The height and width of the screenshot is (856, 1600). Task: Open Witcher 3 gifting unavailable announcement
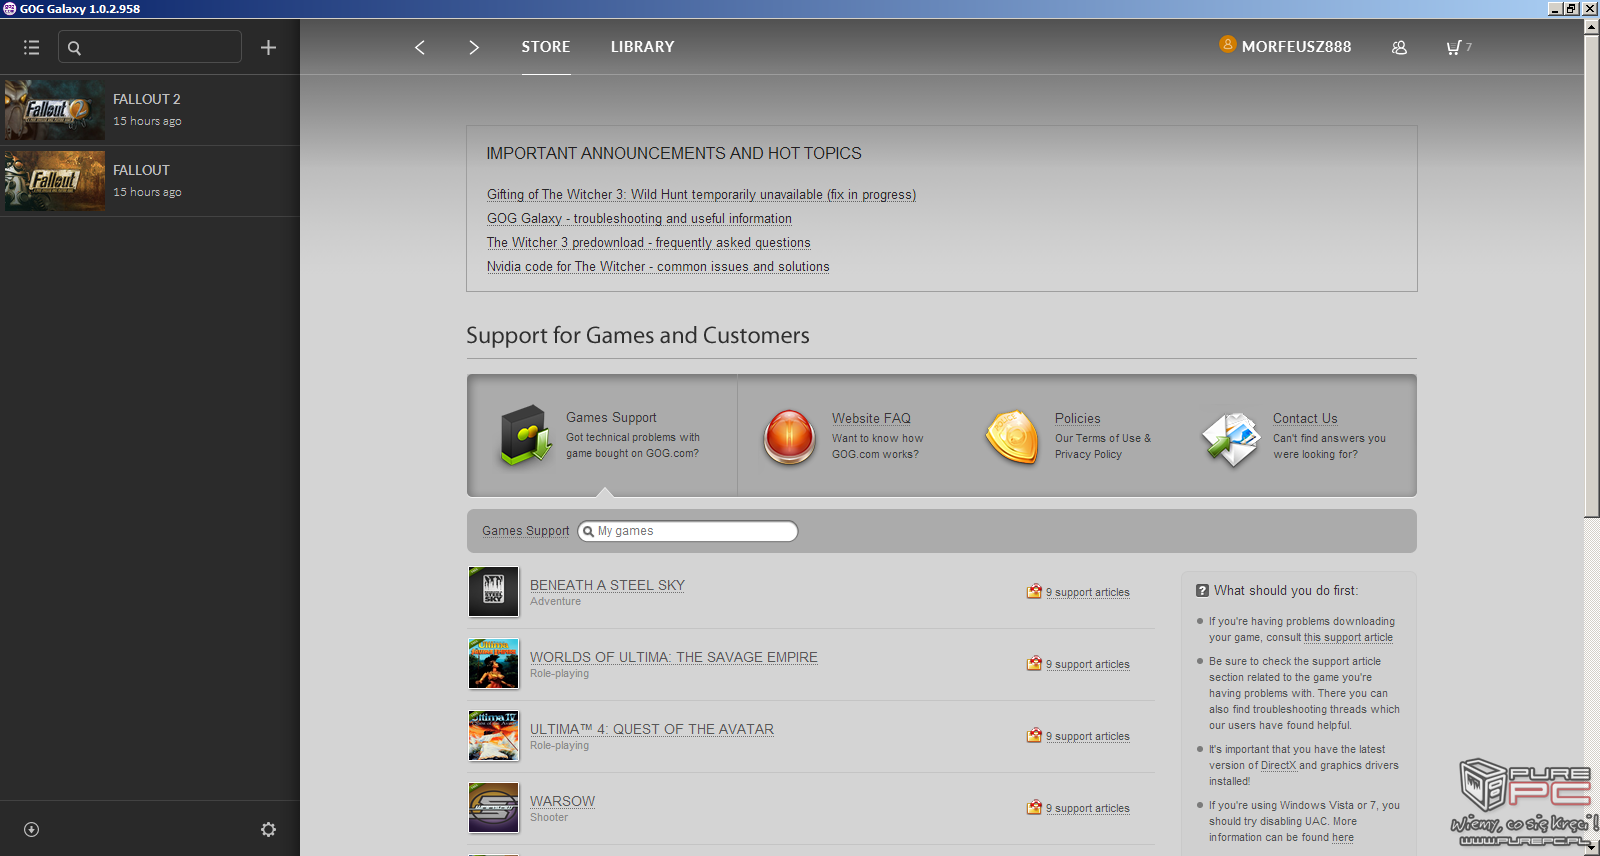(701, 195)
